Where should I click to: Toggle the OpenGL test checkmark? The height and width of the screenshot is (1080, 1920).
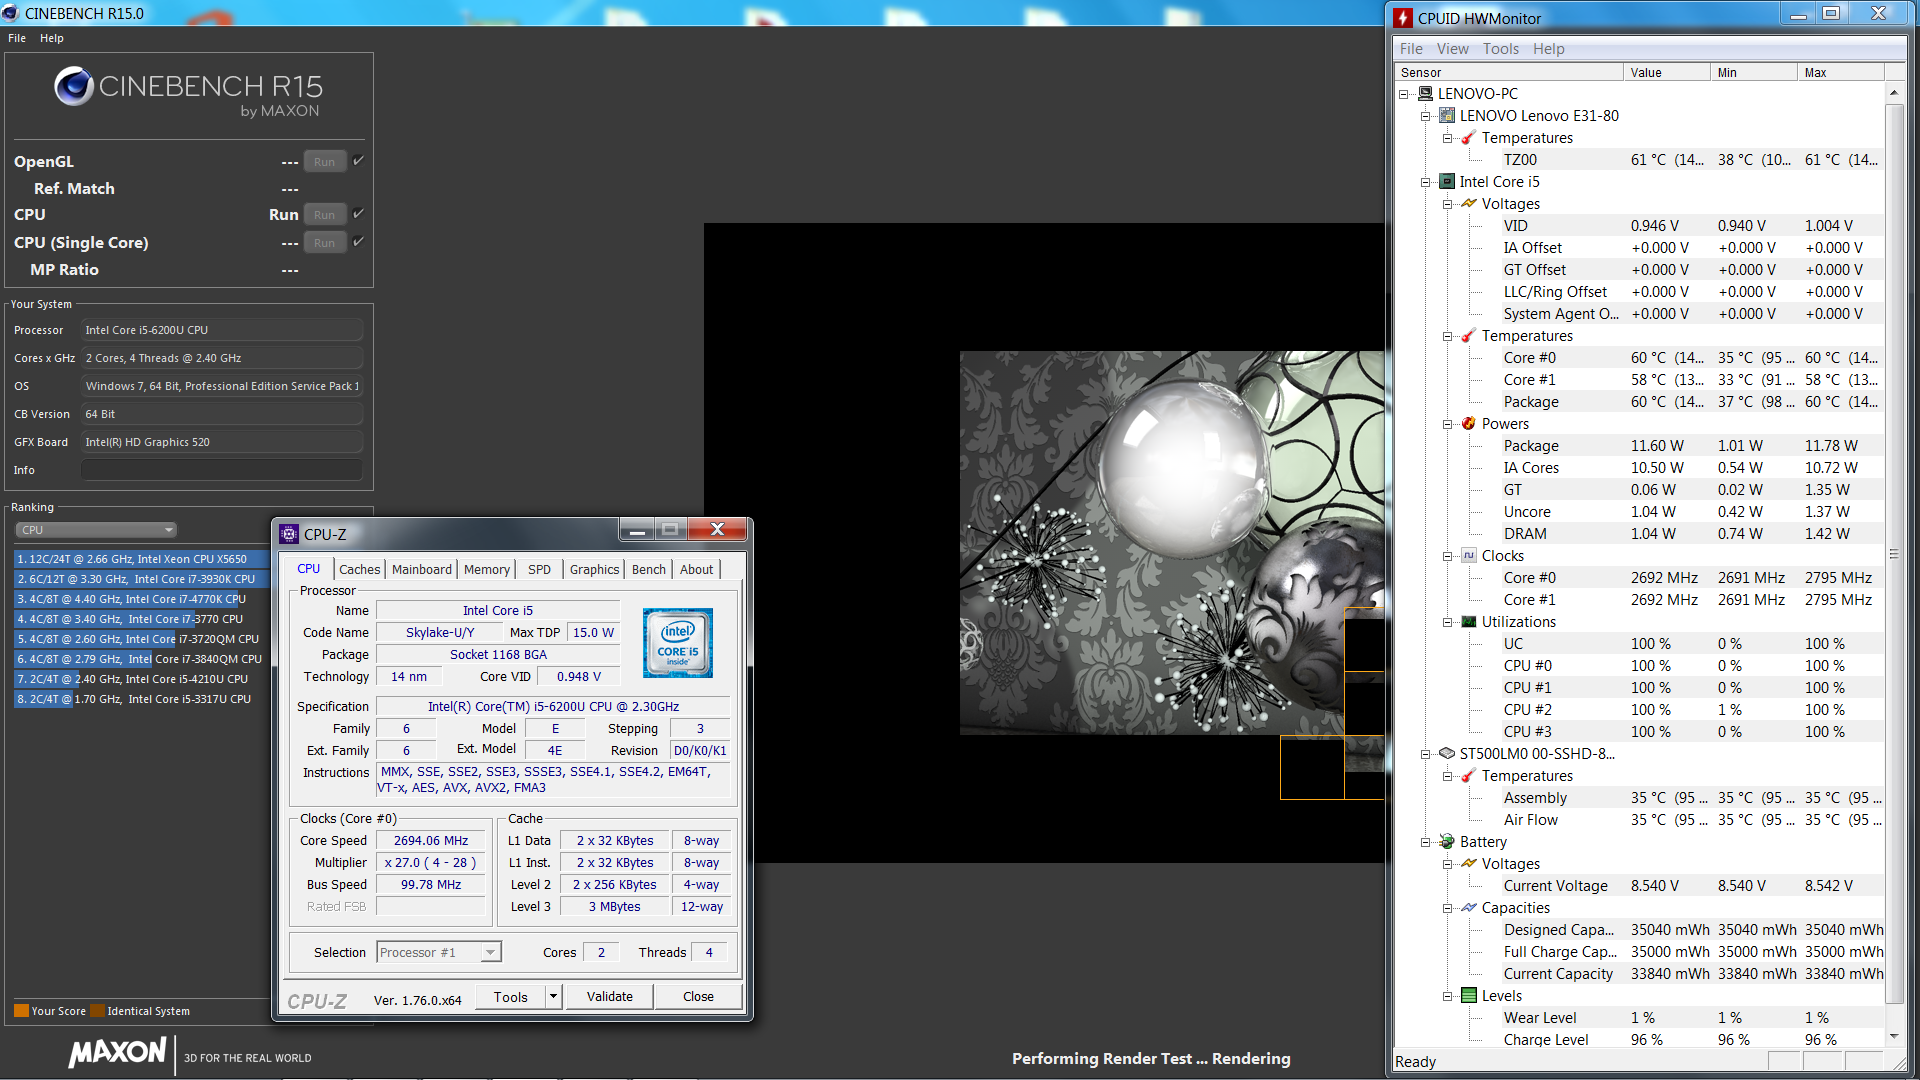359,161
